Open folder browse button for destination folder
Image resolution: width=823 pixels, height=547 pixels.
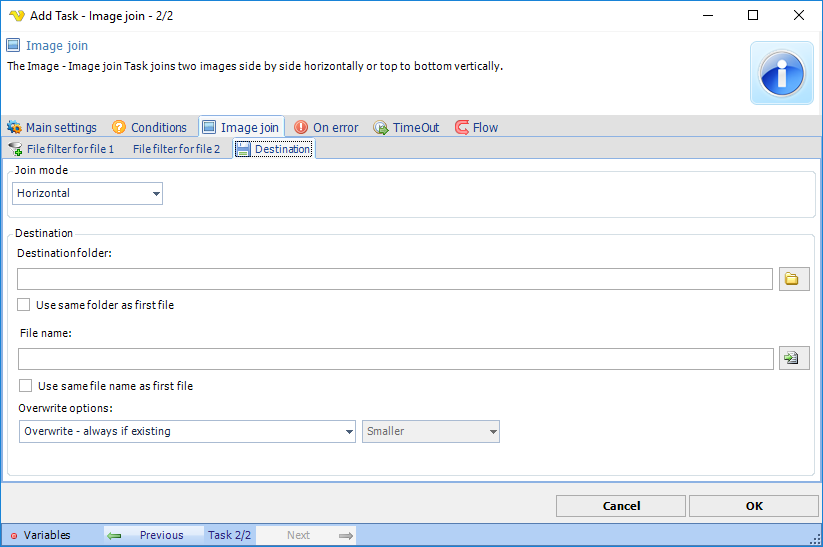794,279
